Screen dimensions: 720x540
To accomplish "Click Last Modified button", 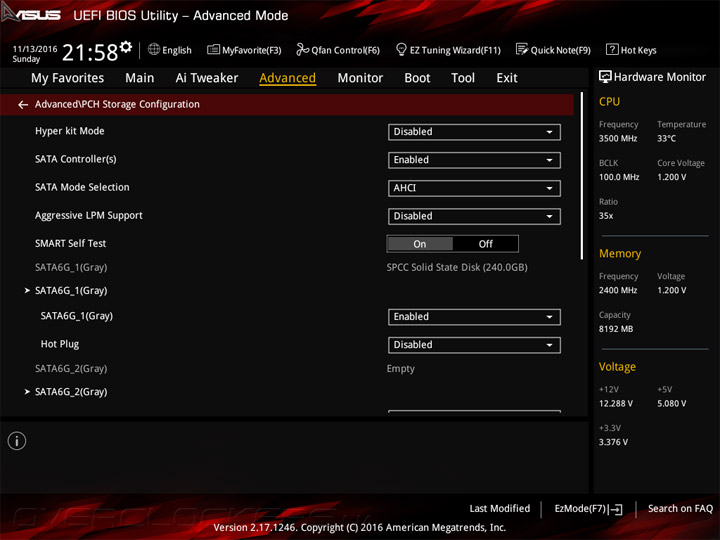I will (x=500, y=509).
